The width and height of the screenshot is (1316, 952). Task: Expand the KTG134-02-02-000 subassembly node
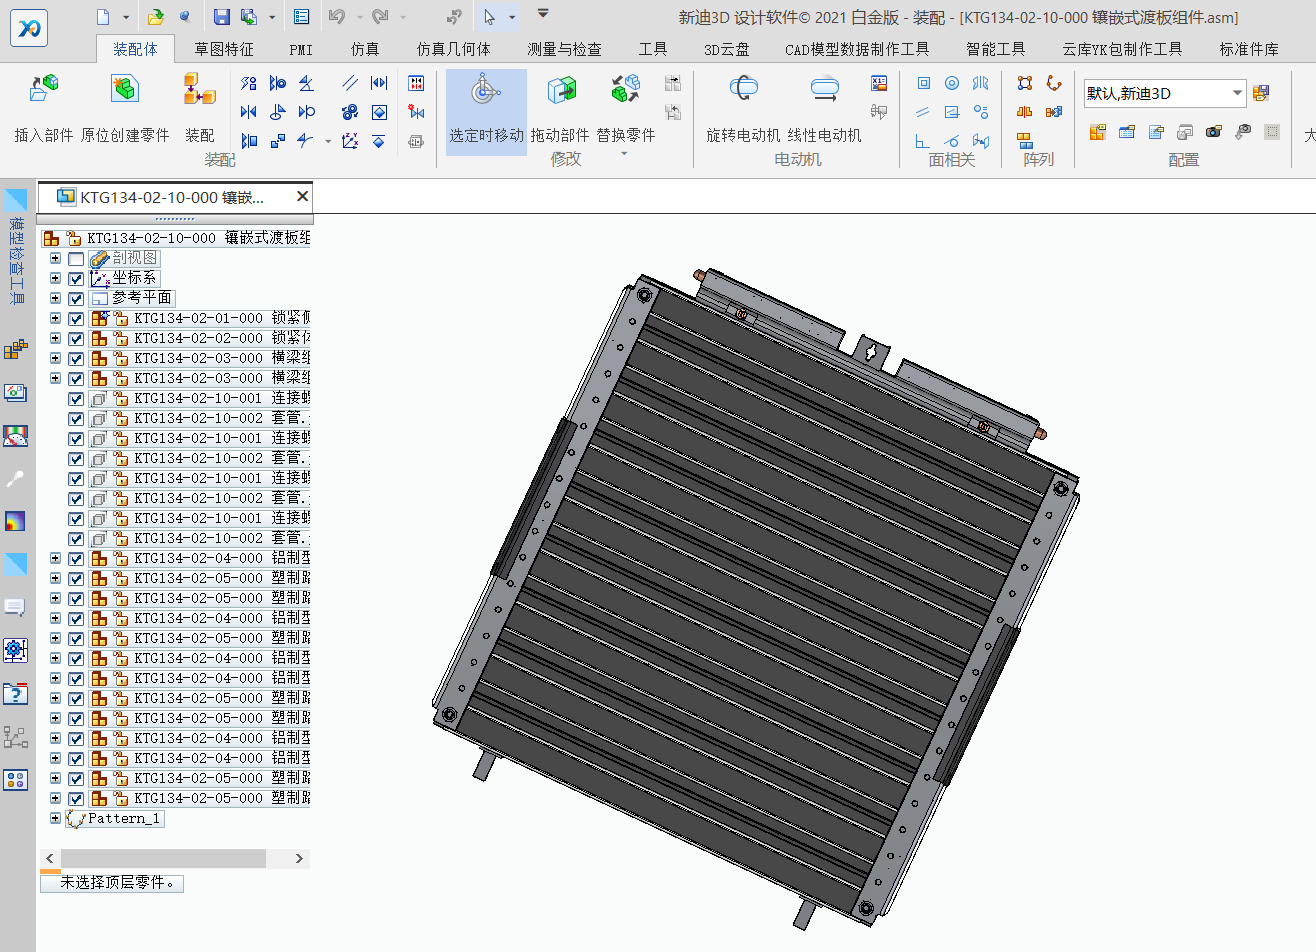[x=55, y=338]
